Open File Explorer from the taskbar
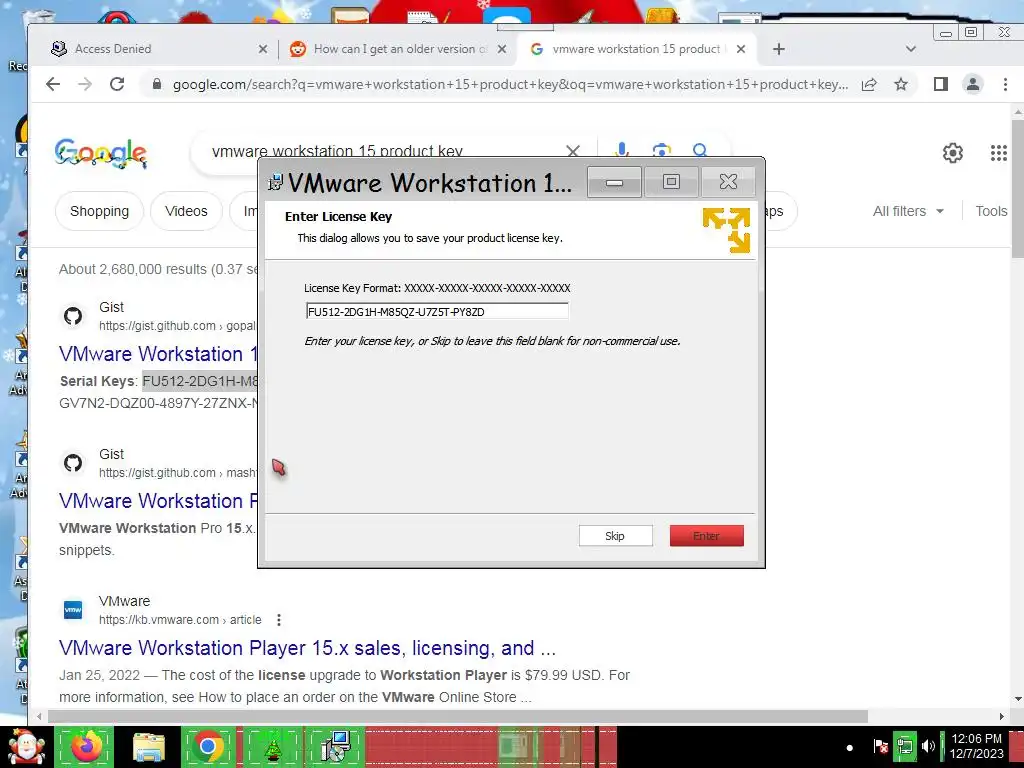This screenshot has height=768, width=1024. tap(149, 747)
